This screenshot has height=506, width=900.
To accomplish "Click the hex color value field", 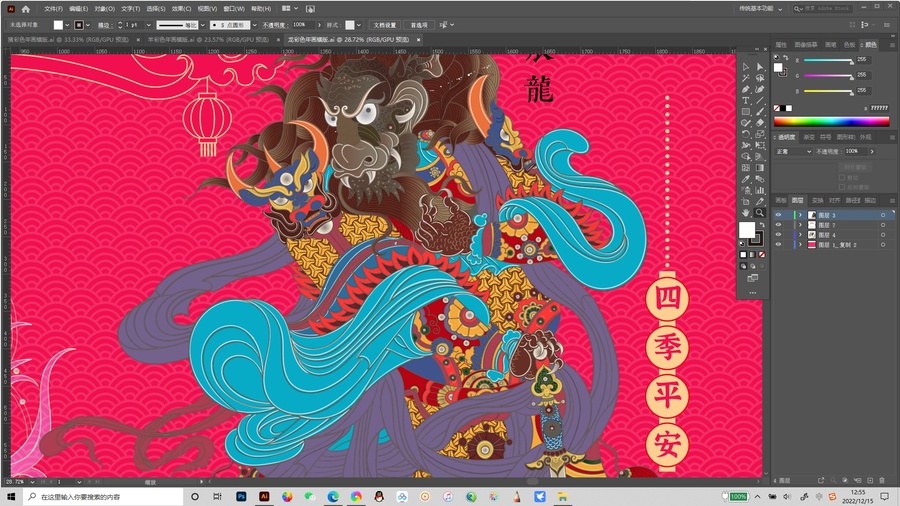I will [879, 108].
